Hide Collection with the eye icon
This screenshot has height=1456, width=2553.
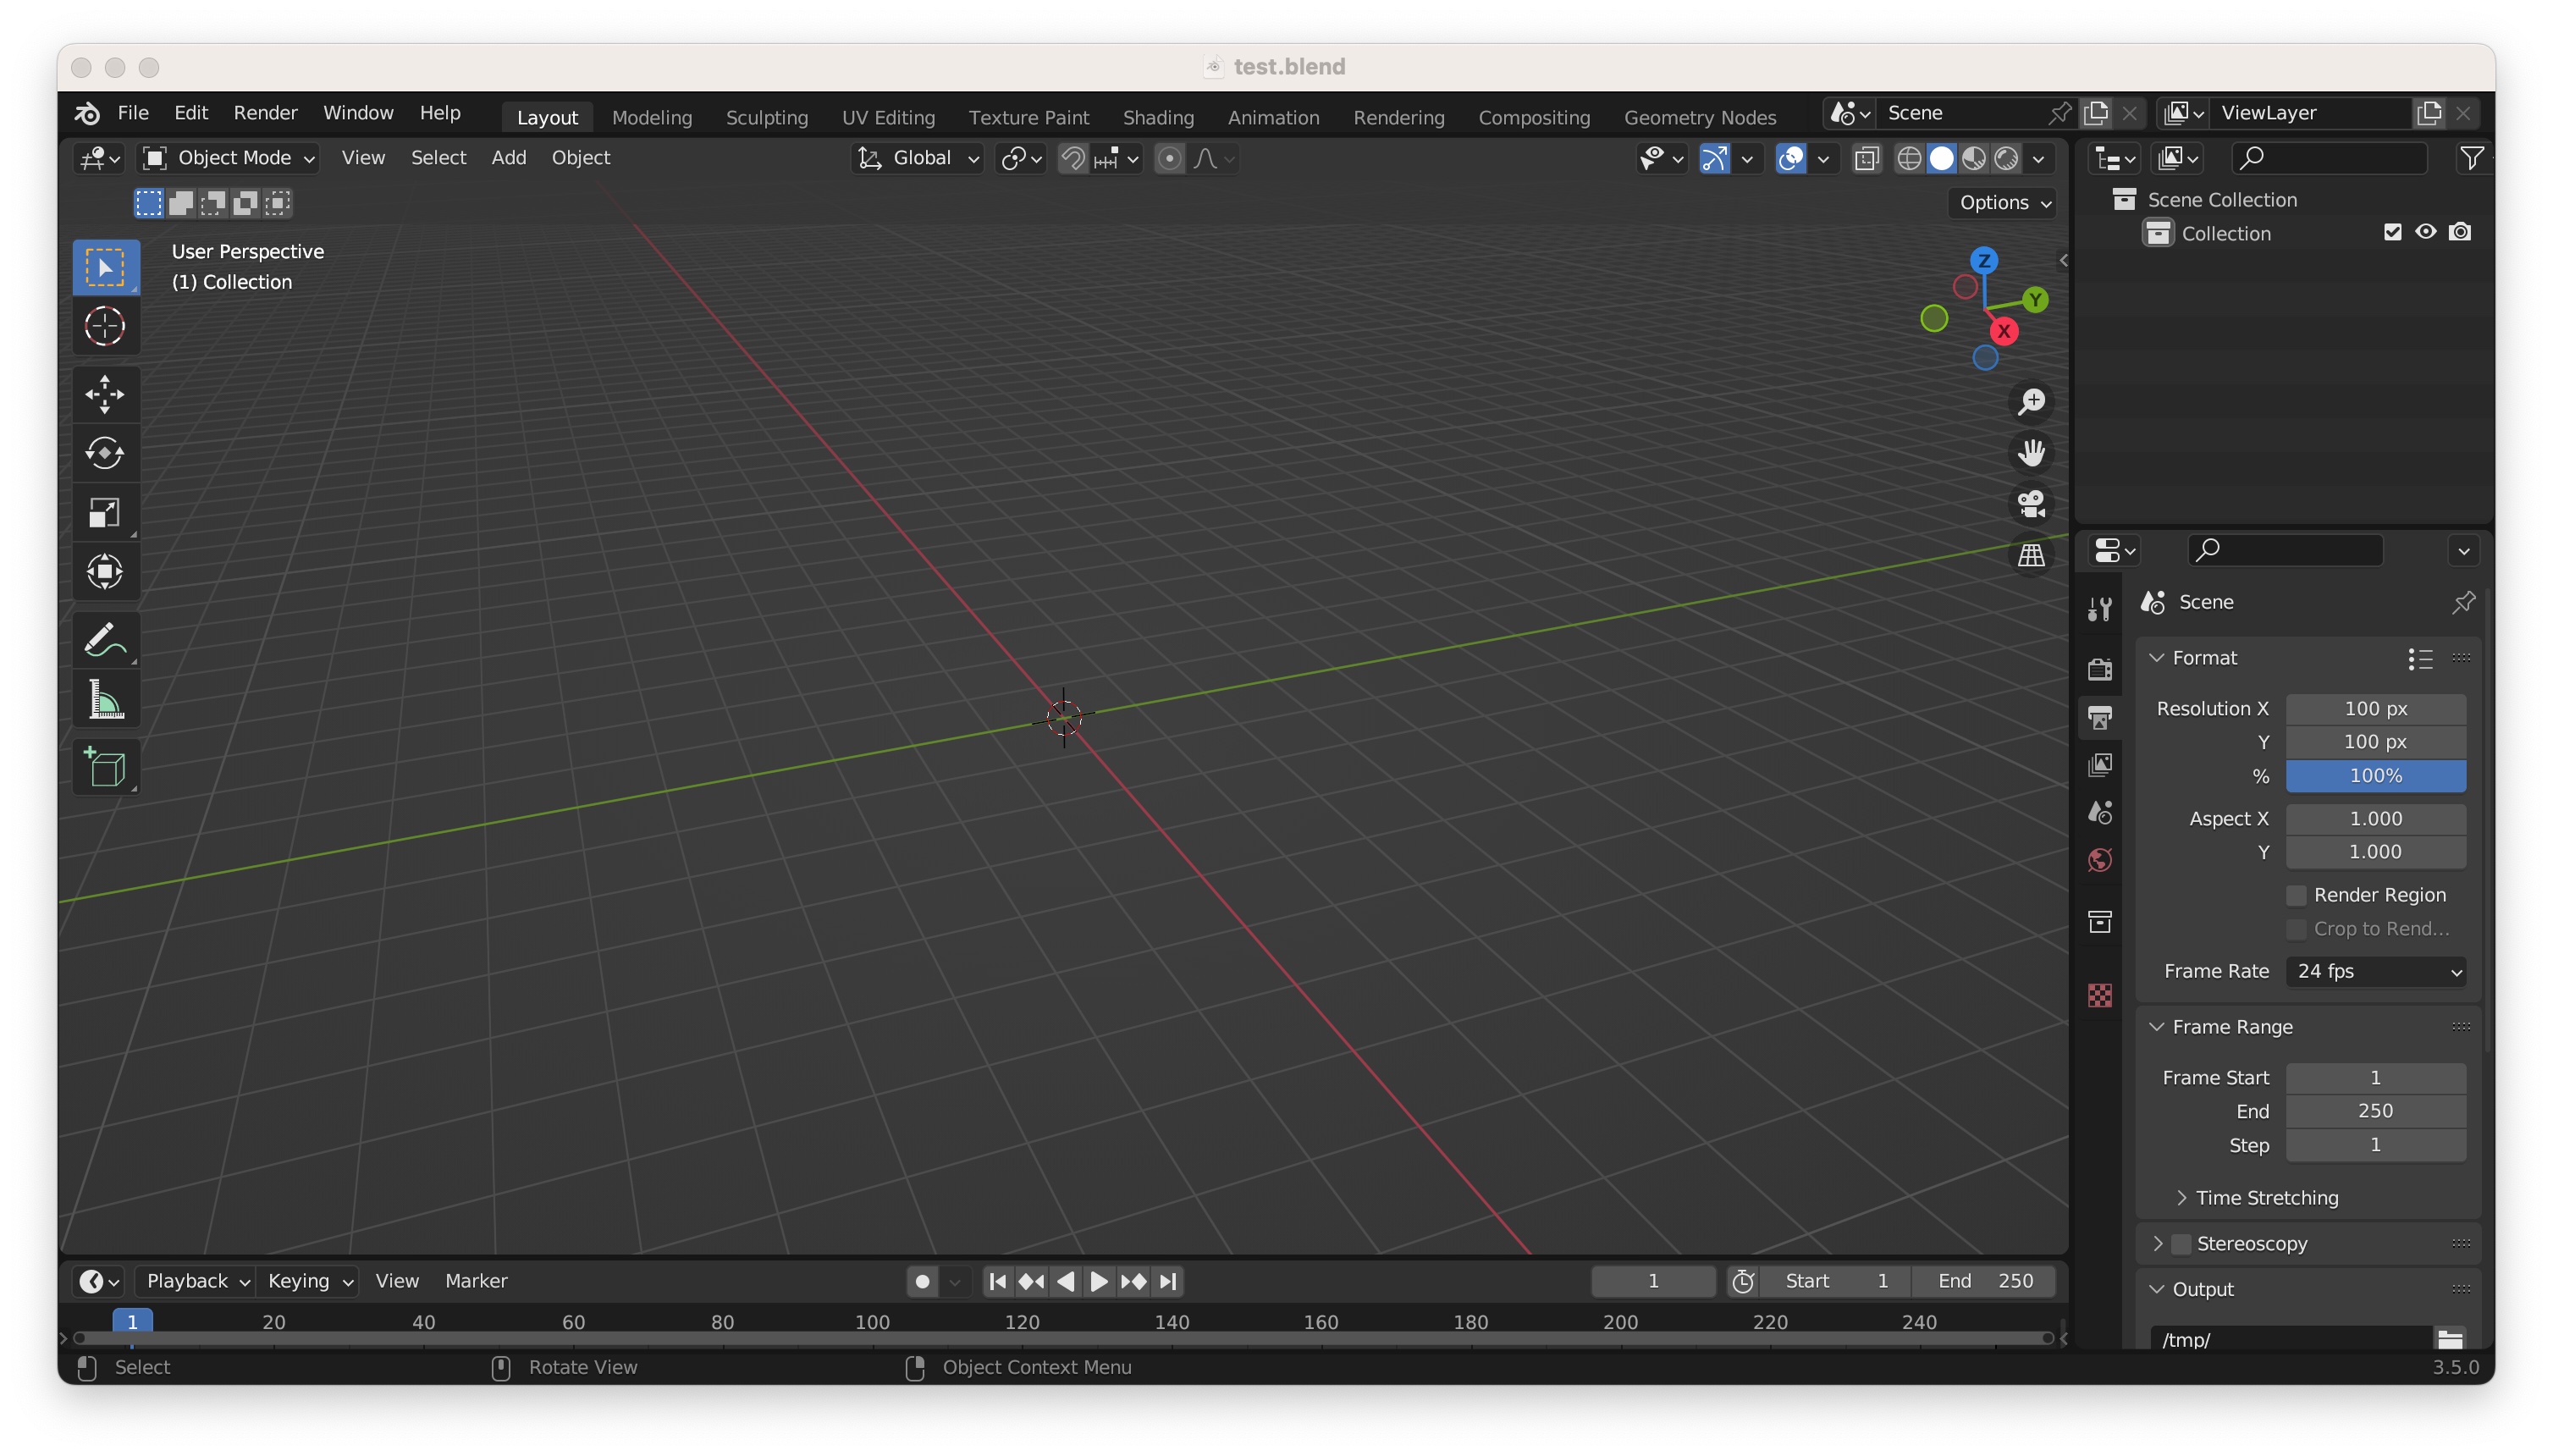[x=2425, y=232]
